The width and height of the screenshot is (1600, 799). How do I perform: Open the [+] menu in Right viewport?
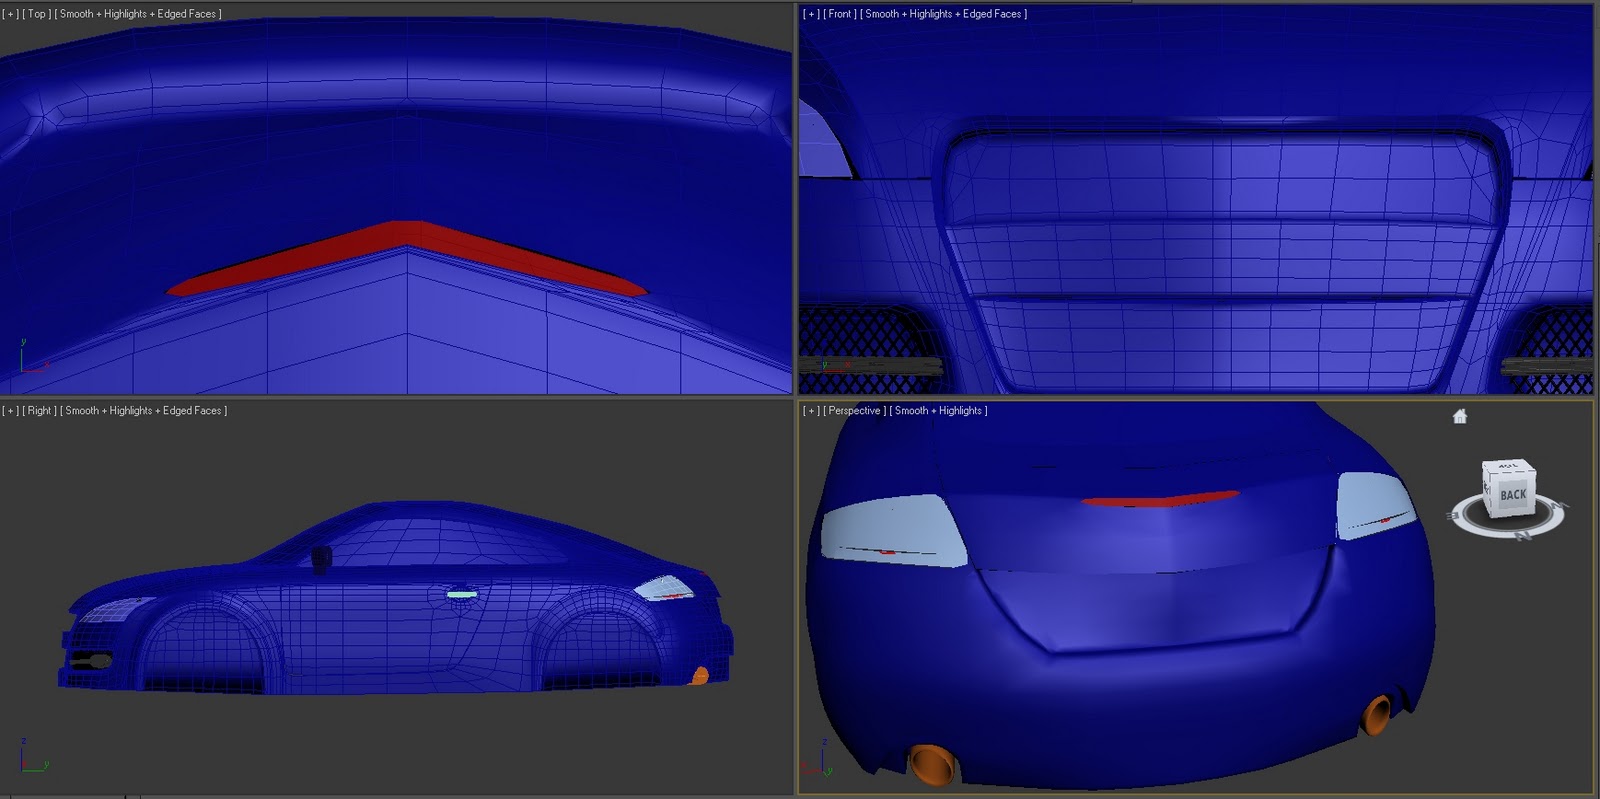click(10, 411)
